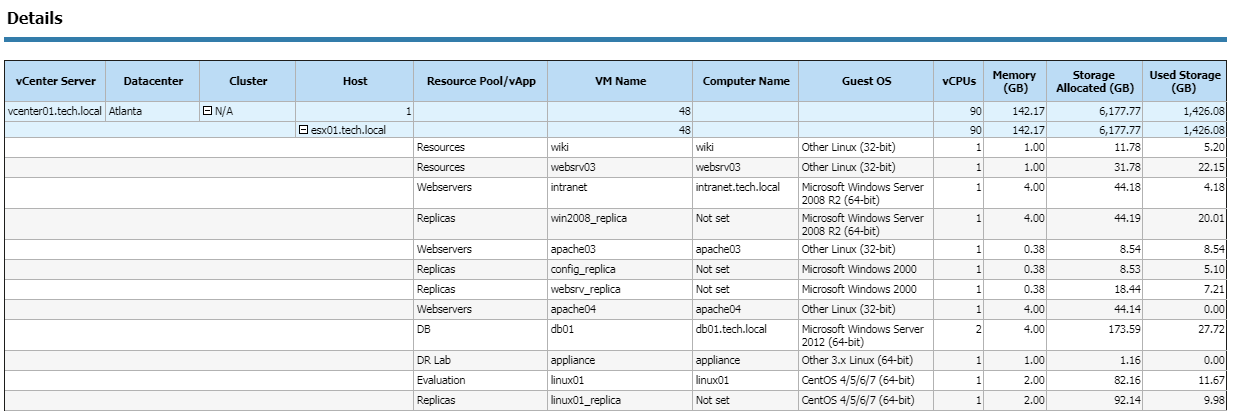Click the 92.14 storage allocated value
This screenshot has height=414, width=1234.
1125,400
